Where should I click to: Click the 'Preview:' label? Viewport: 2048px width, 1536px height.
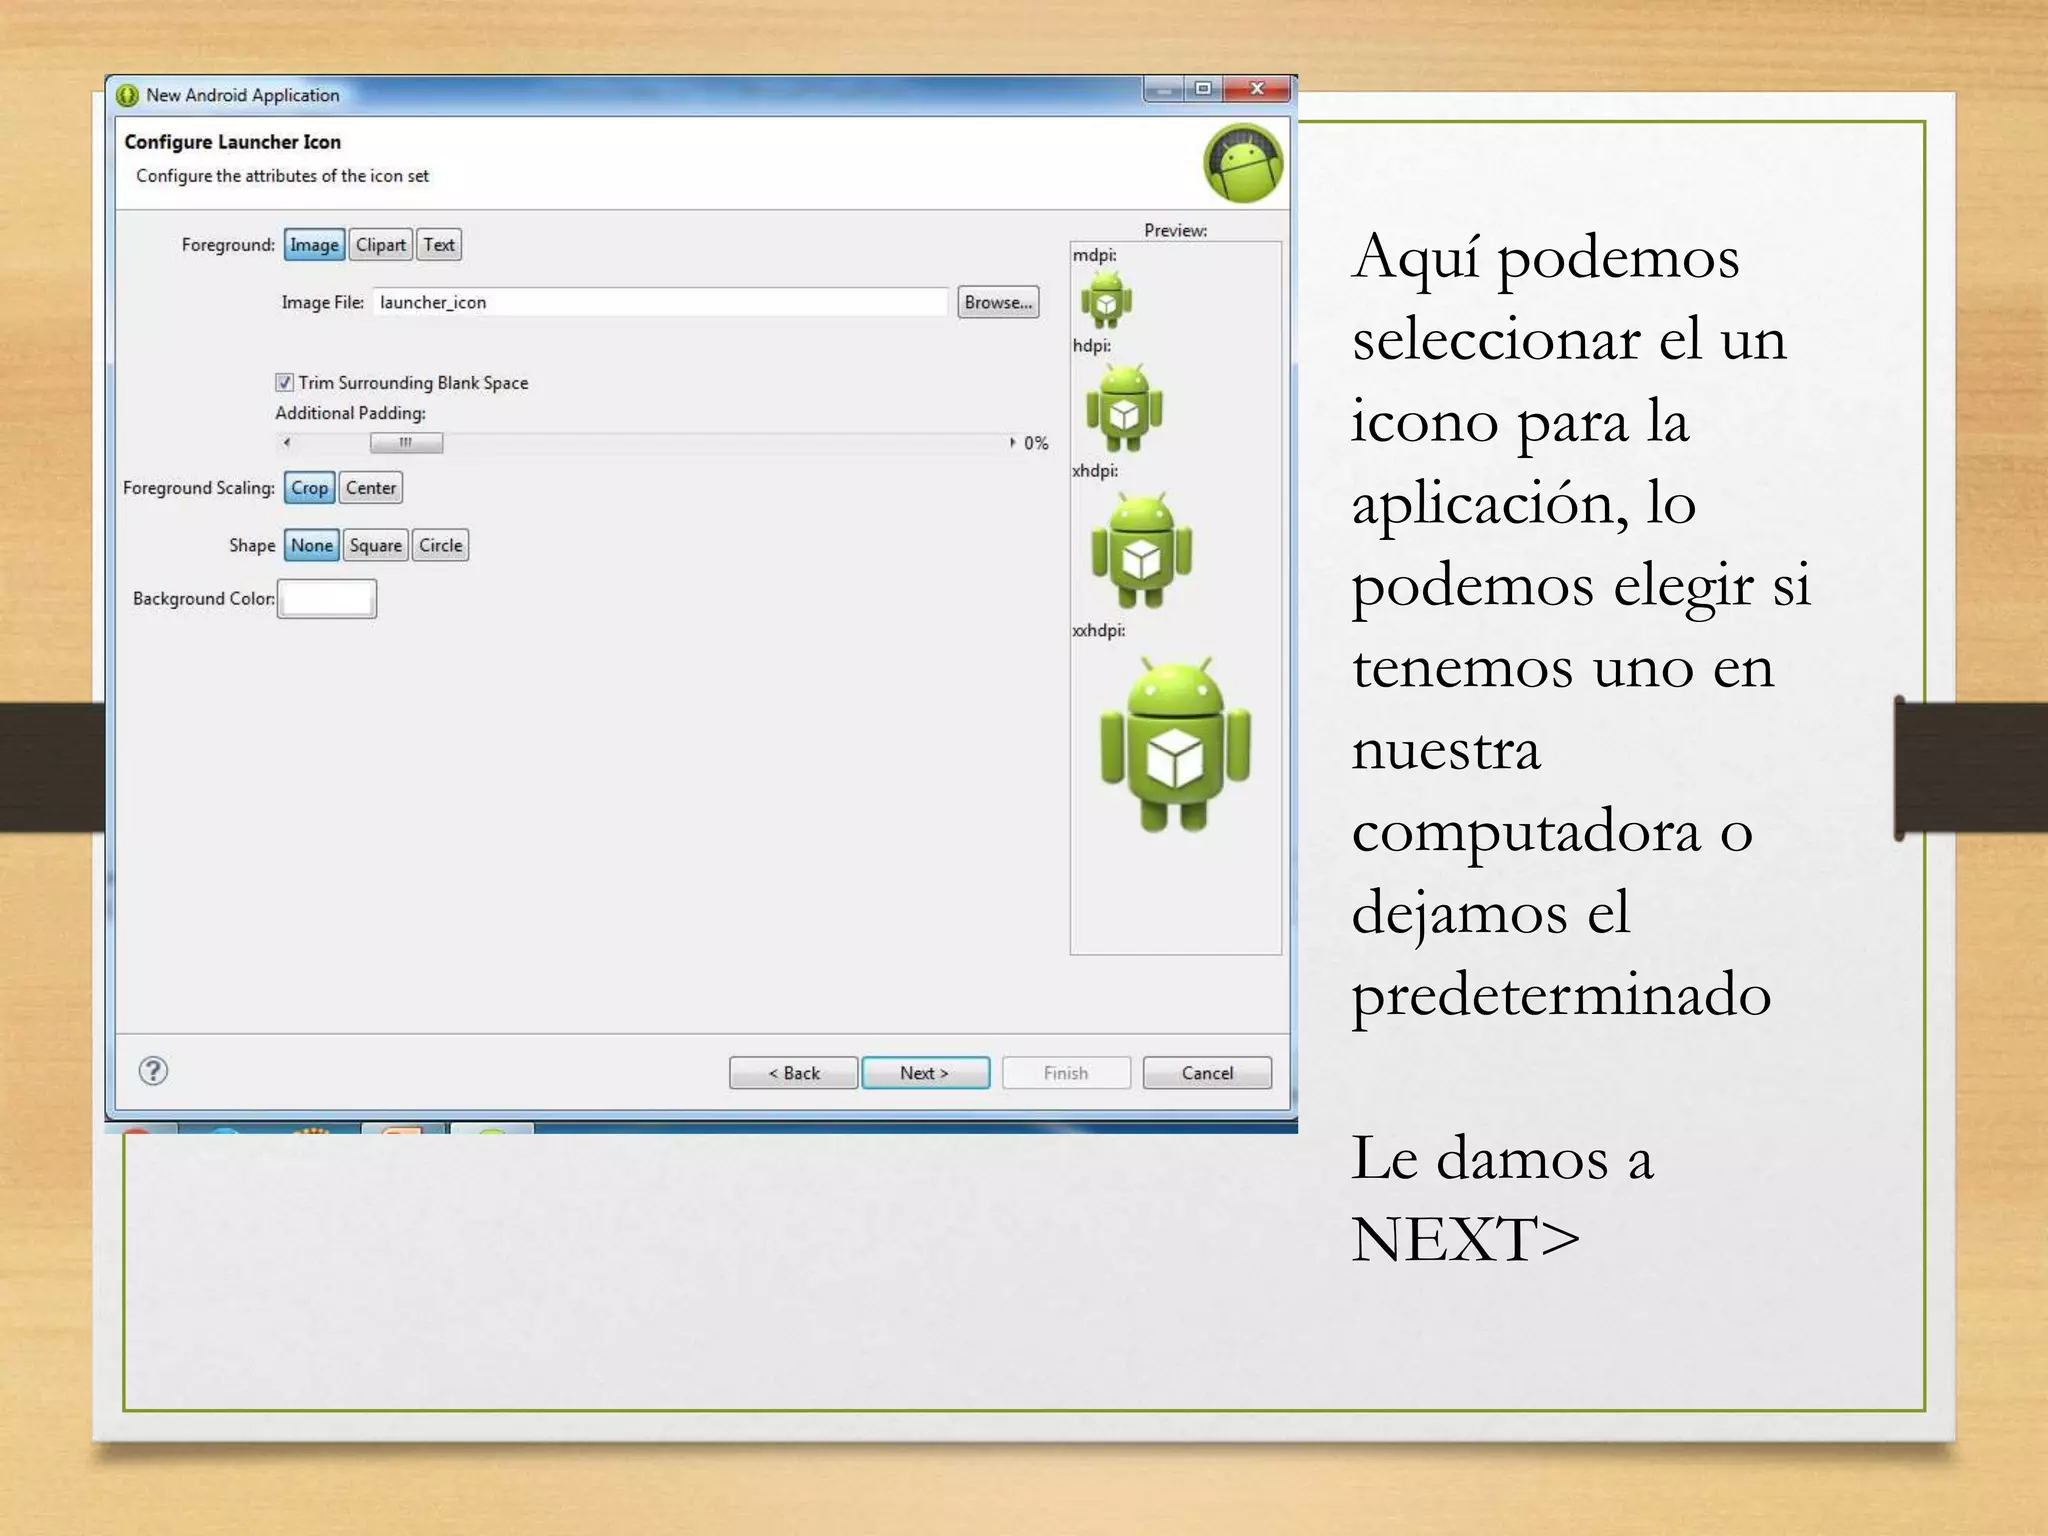coord(1176,230)
